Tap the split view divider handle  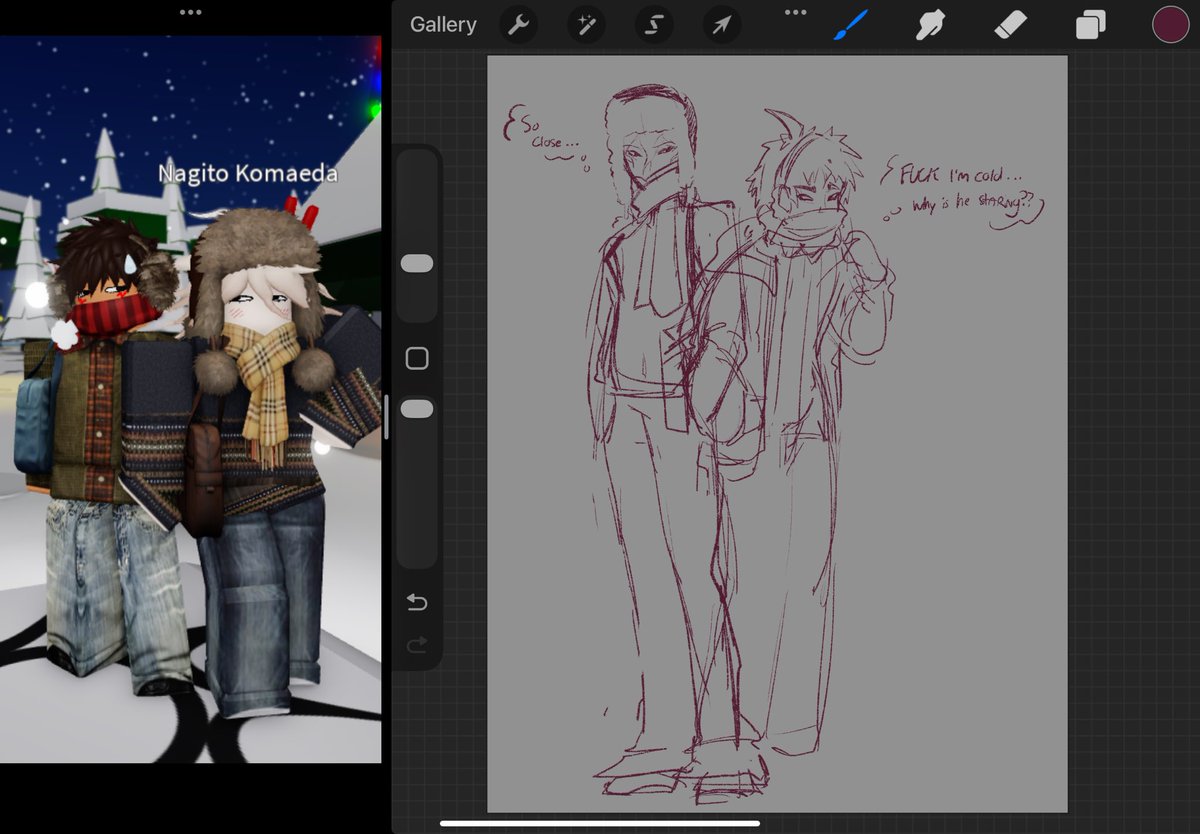[x=386, y=417]
